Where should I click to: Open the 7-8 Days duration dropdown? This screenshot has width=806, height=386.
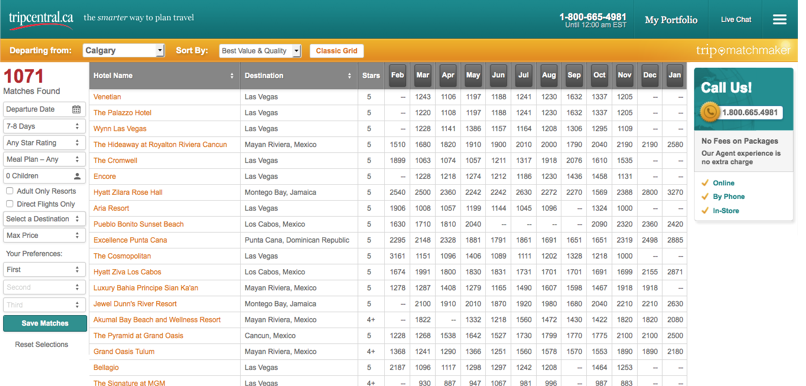pyautogui.click(x=44, y=126)
